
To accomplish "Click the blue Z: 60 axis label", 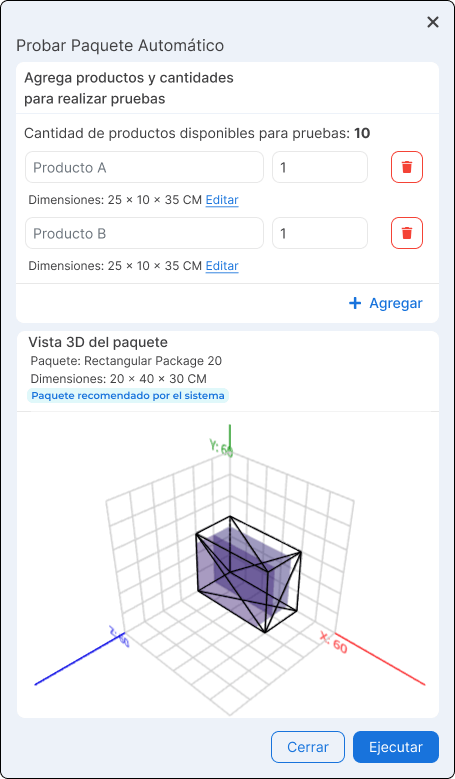I will [x=120, y=637].
